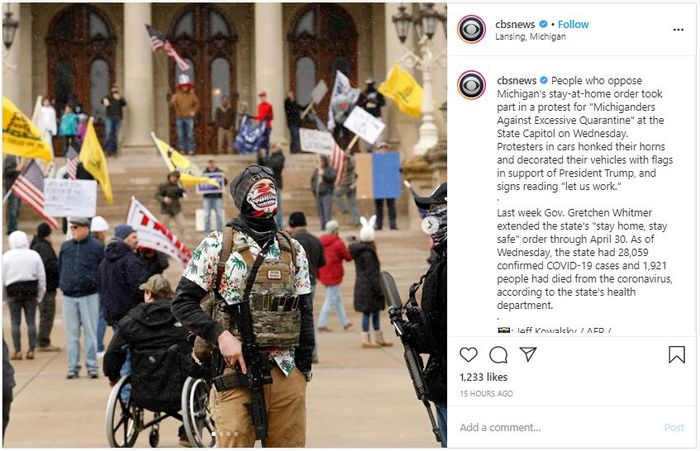Screen dimensions: 700x451
Task: Click the carousel dot indicators on photo
Action: pos(225,434)
